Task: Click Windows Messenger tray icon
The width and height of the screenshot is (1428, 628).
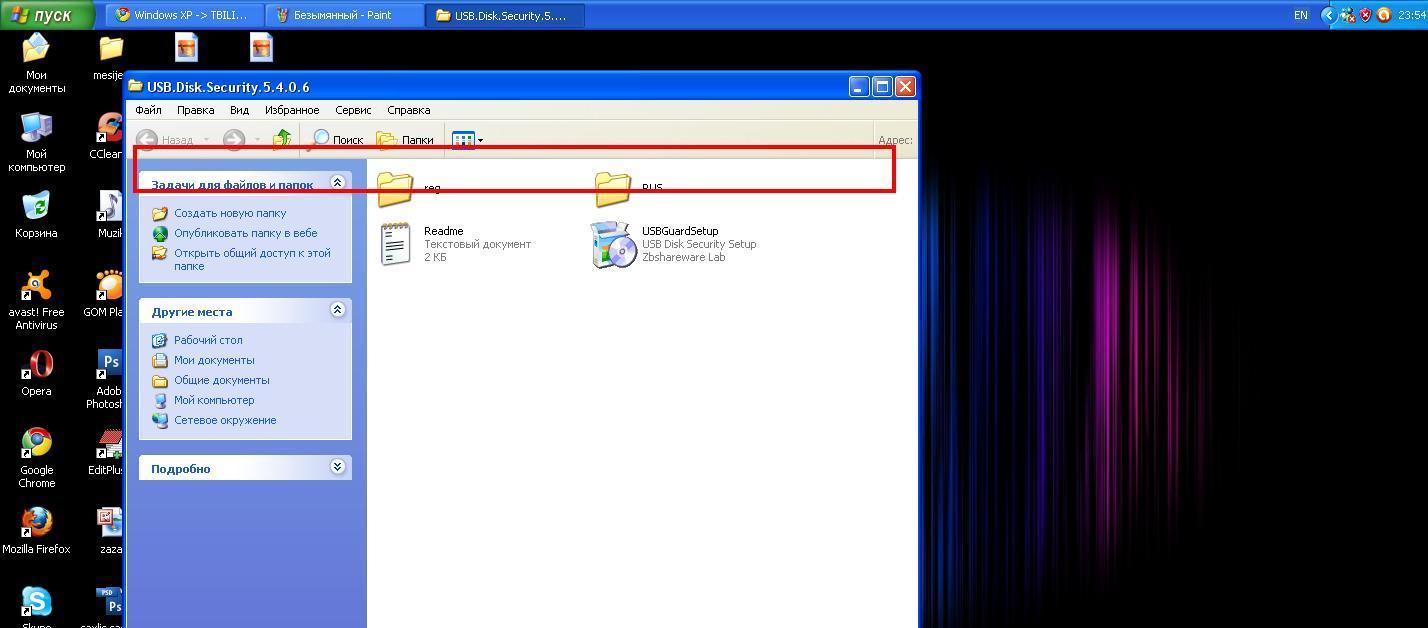Action: (1348, 15)
